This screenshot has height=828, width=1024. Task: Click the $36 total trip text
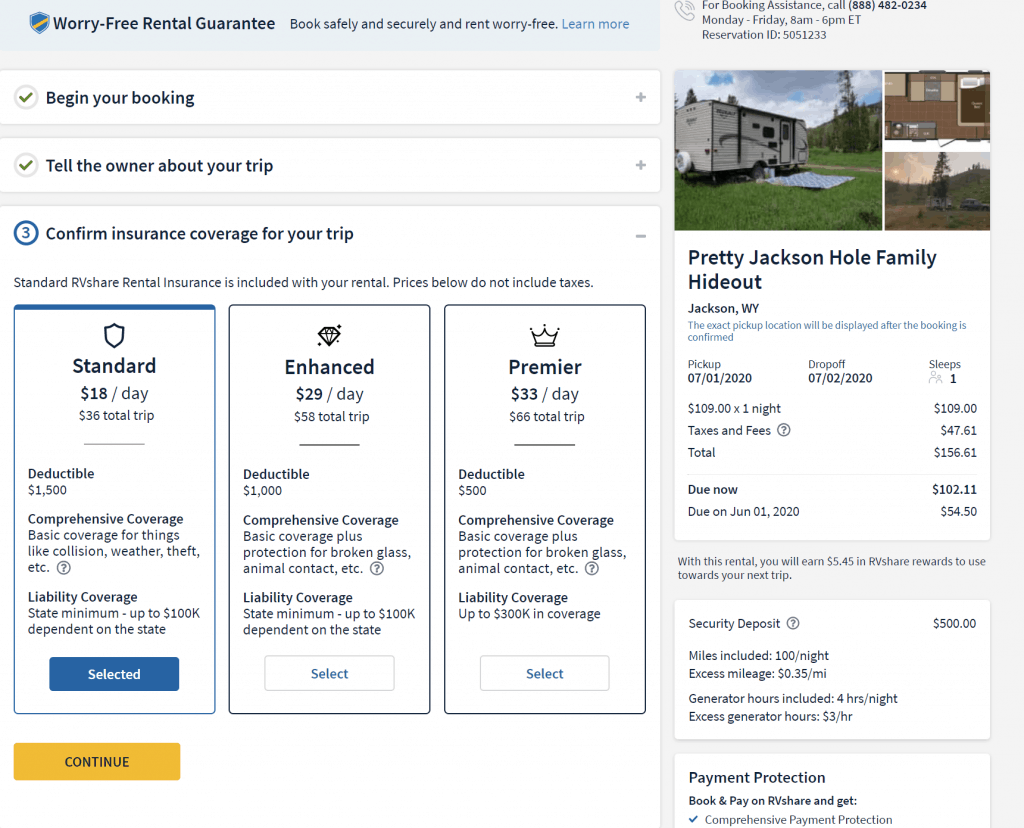click(116, 415)
